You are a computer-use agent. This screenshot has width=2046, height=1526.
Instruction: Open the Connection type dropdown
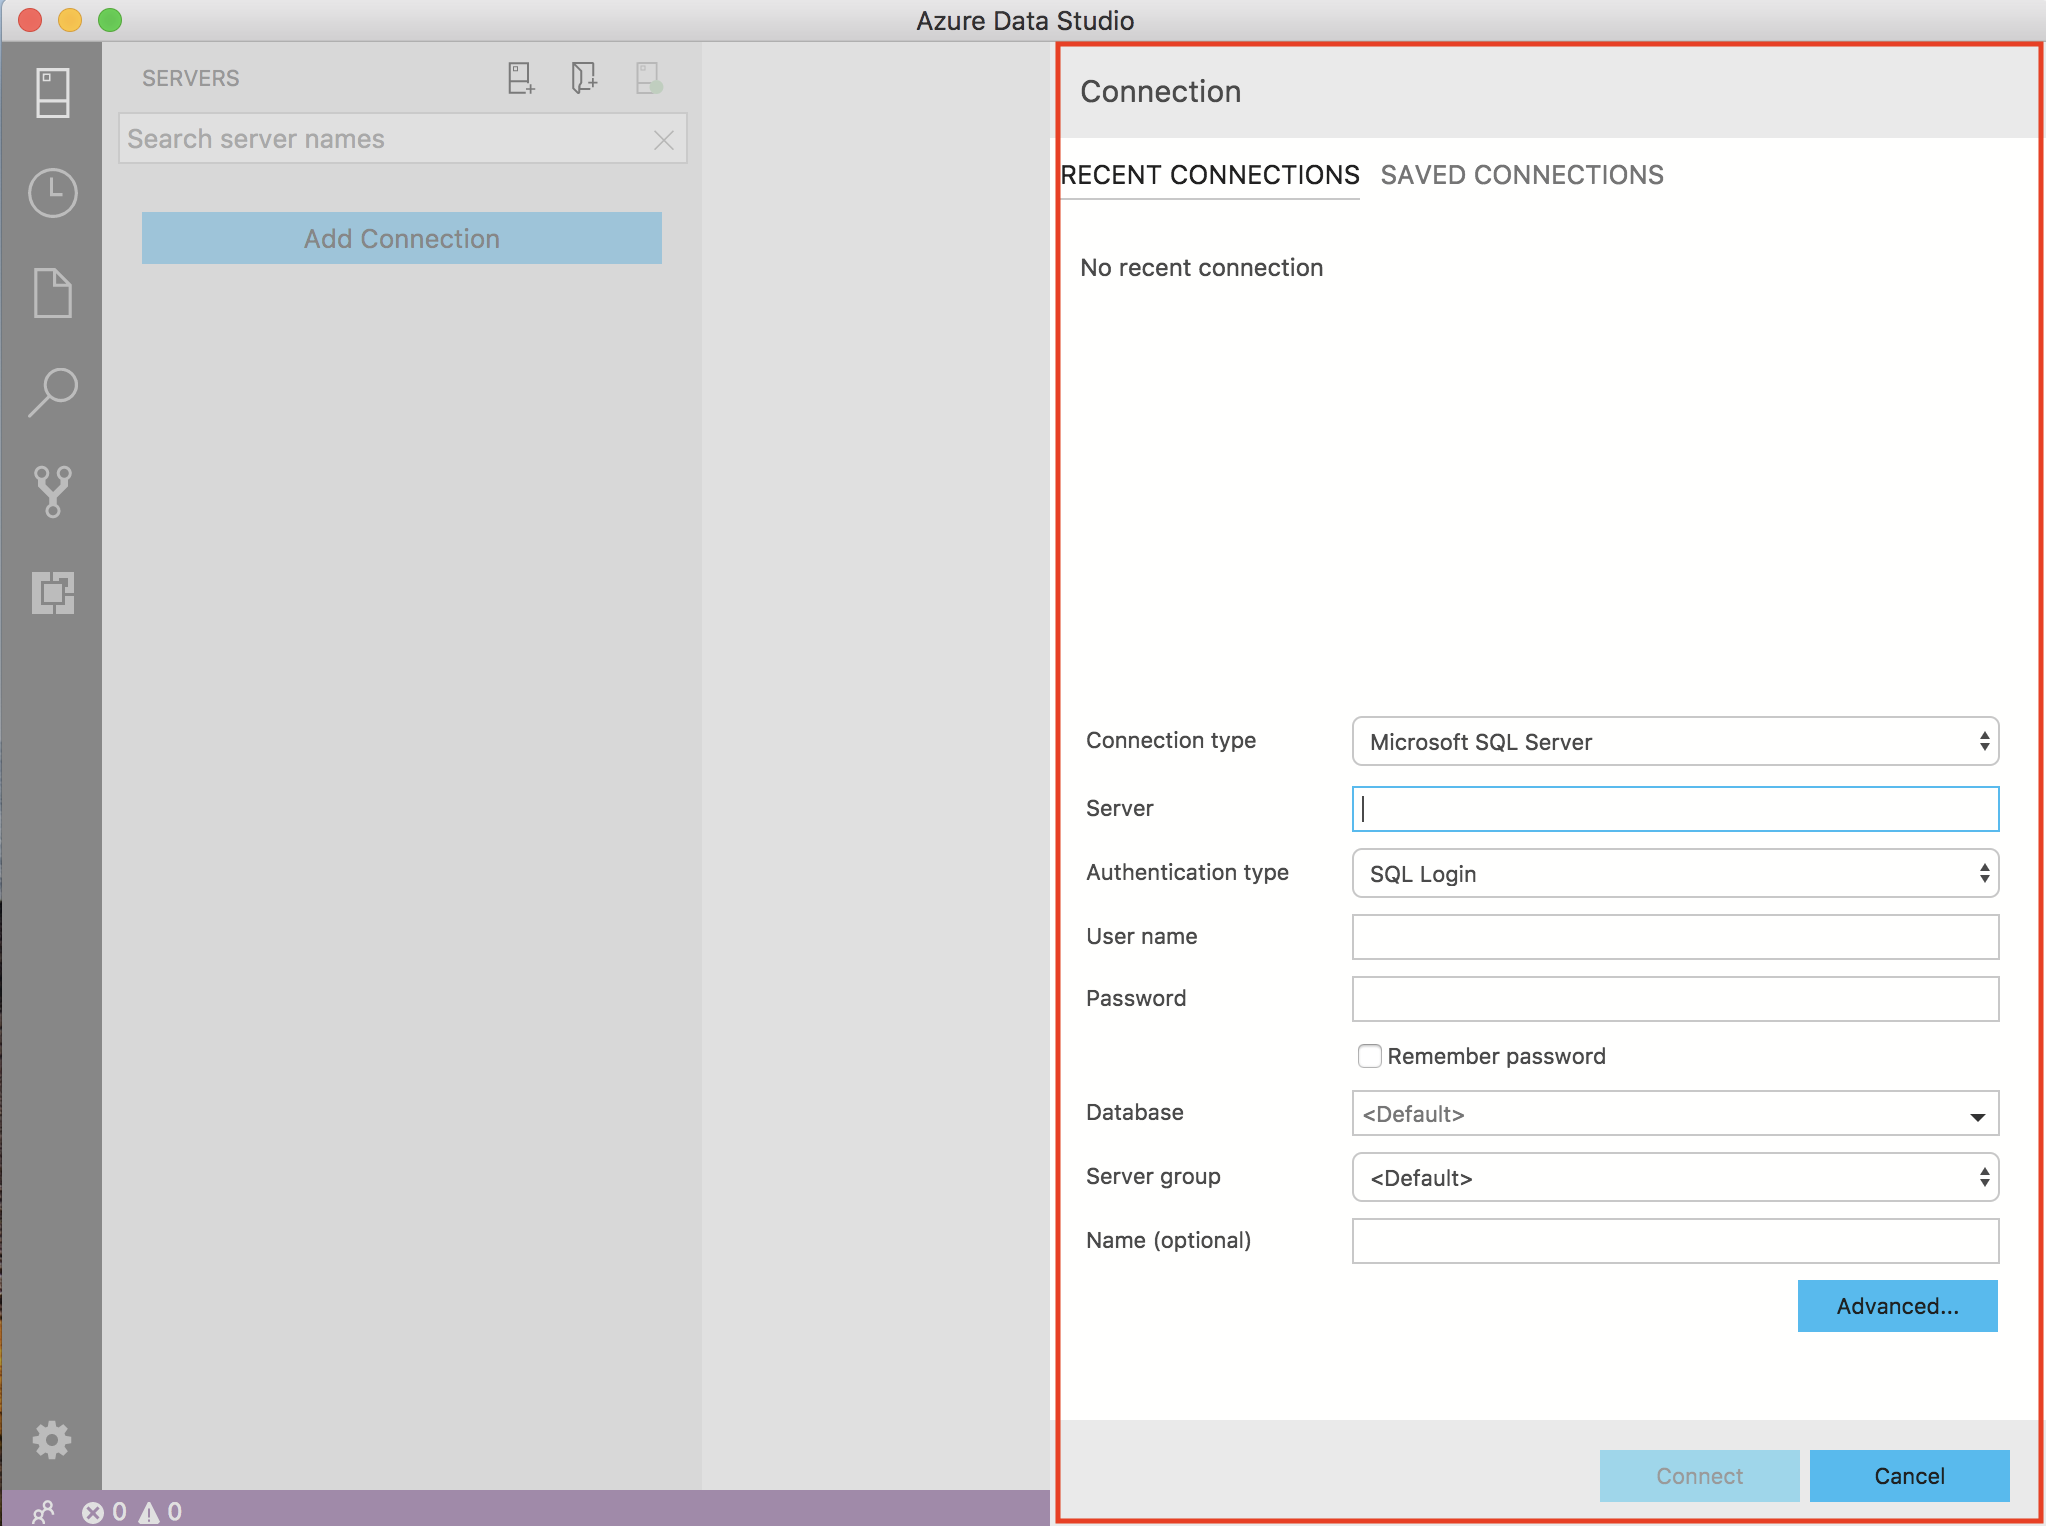(1675, 741)
